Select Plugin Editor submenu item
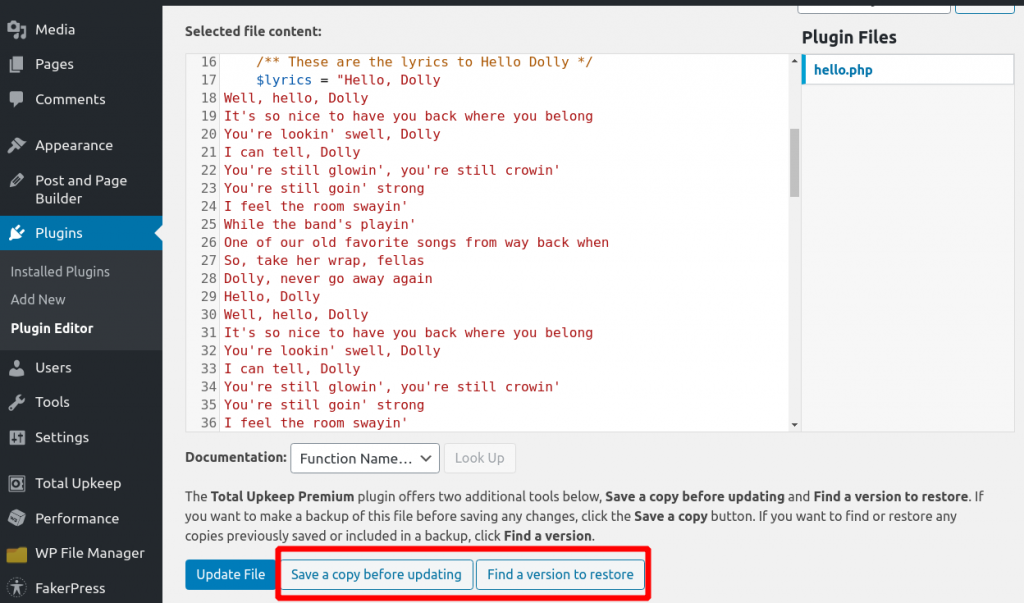The width and height of the screenshot is (1024, 603). tap(52, 329)
